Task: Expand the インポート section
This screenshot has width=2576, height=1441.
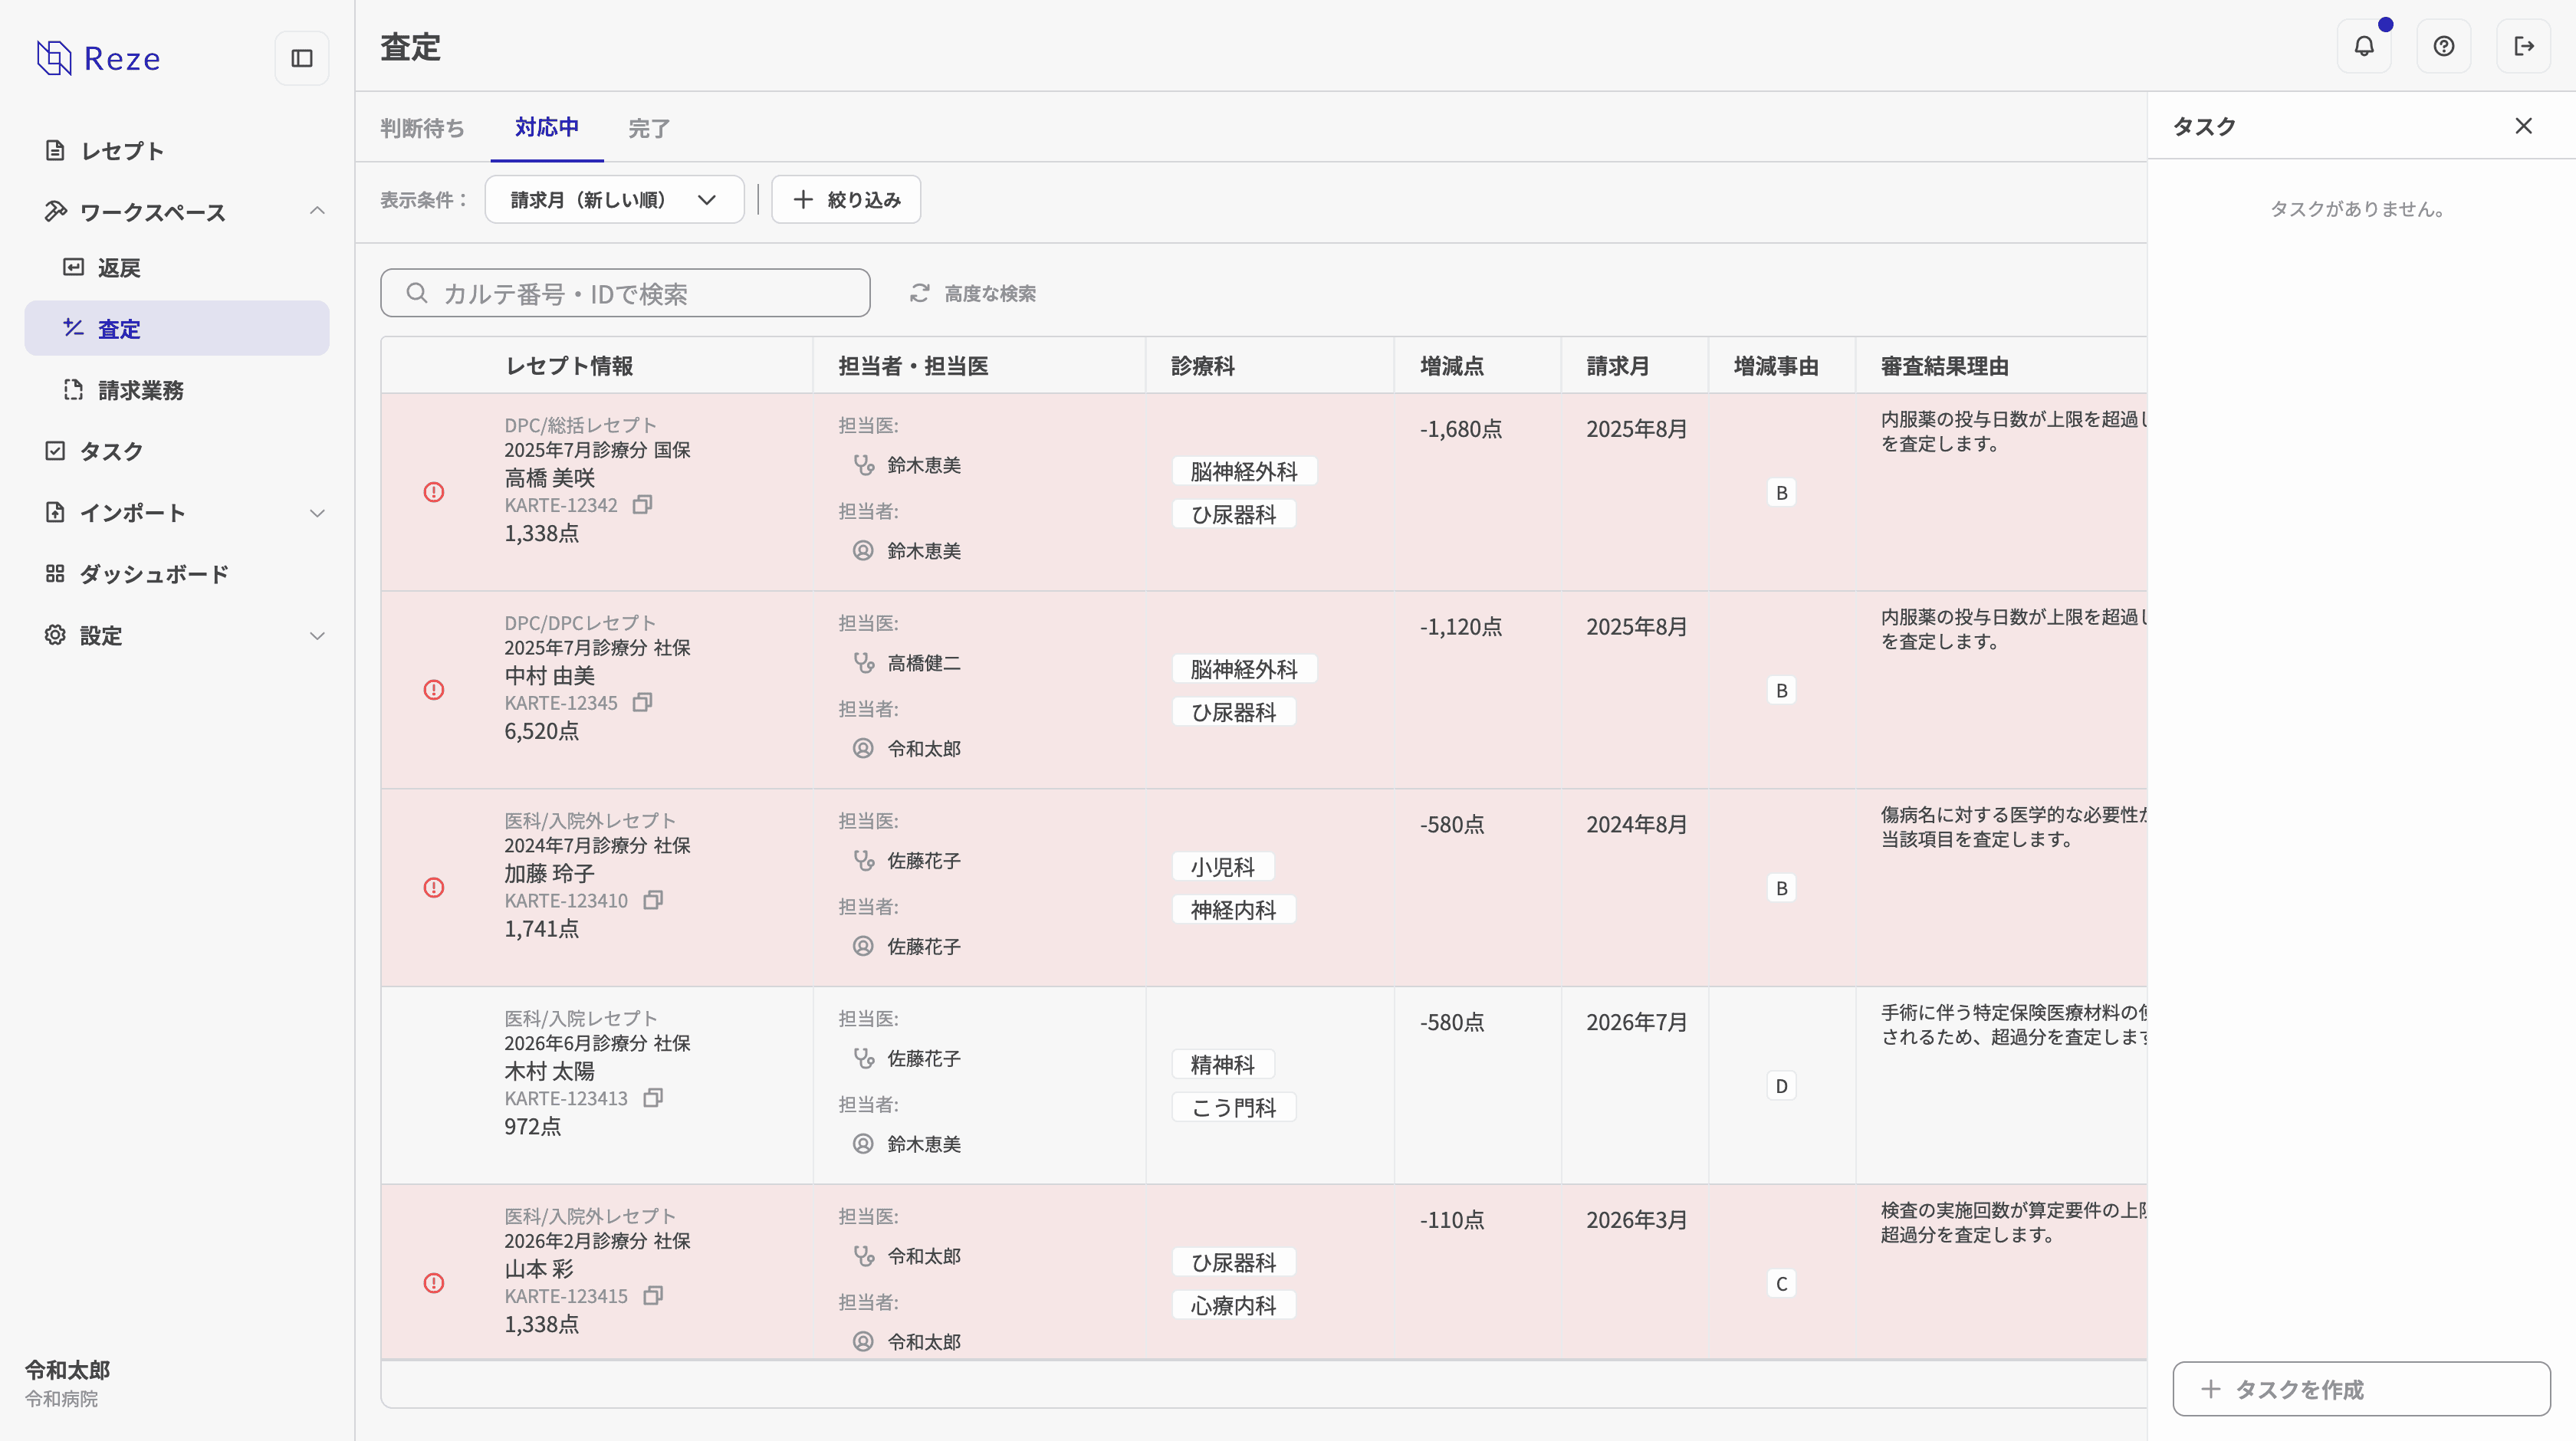Action: click(x=317, y=513)
